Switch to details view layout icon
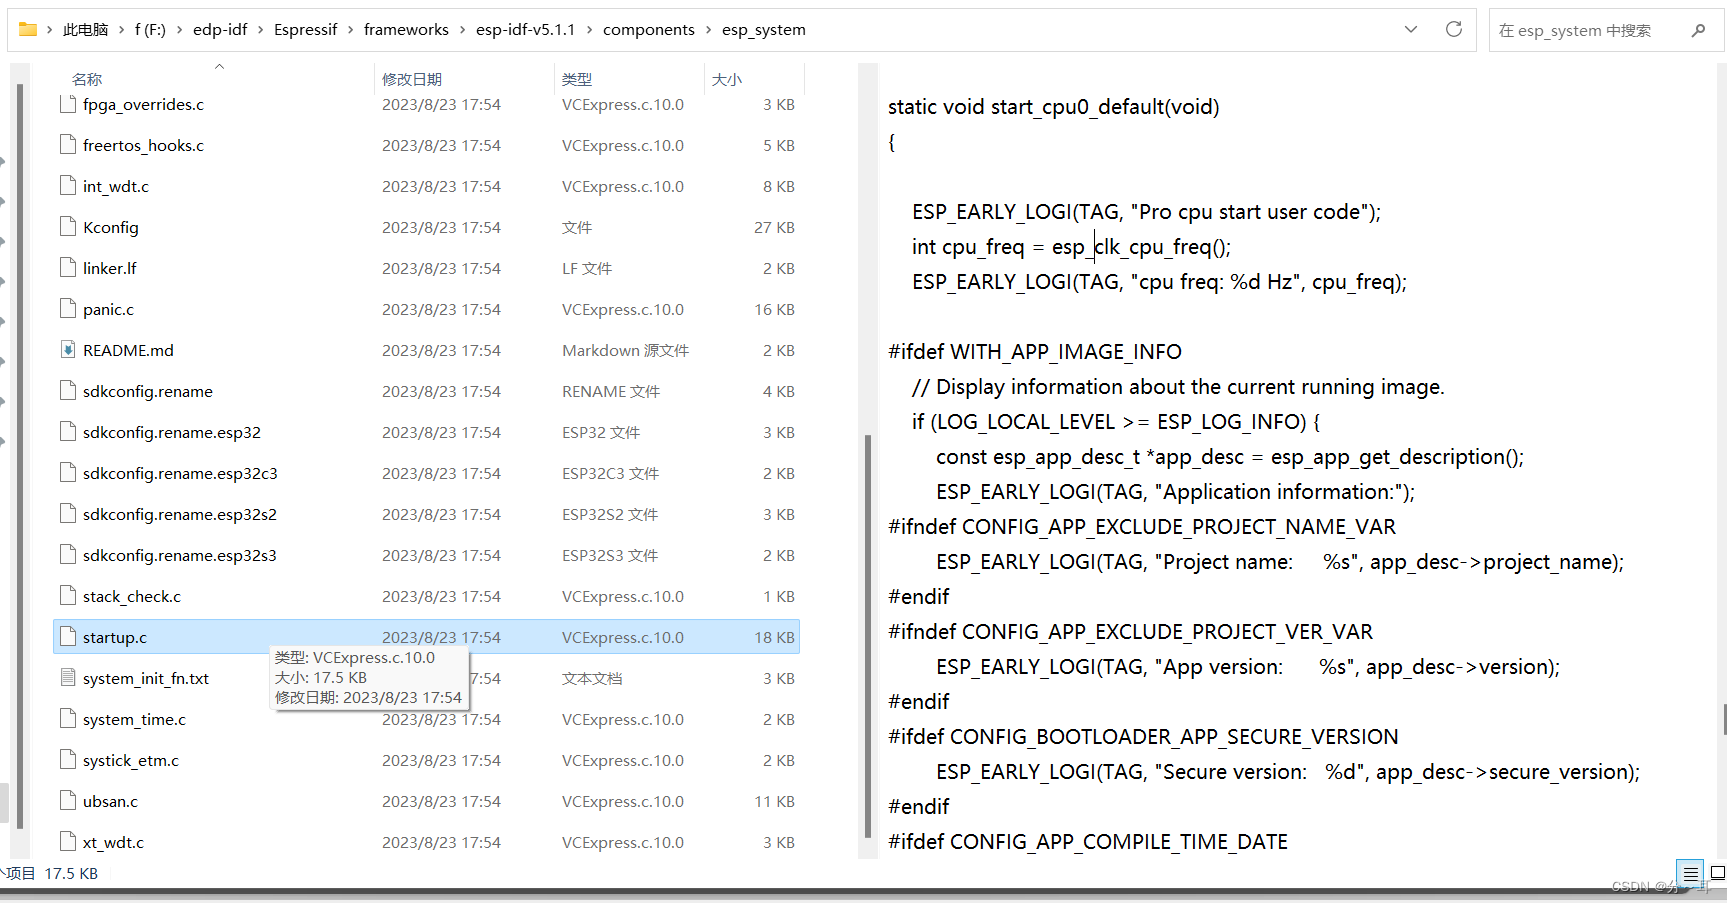Viewport: 1727px width, 903px height. tap(1690, 873)
